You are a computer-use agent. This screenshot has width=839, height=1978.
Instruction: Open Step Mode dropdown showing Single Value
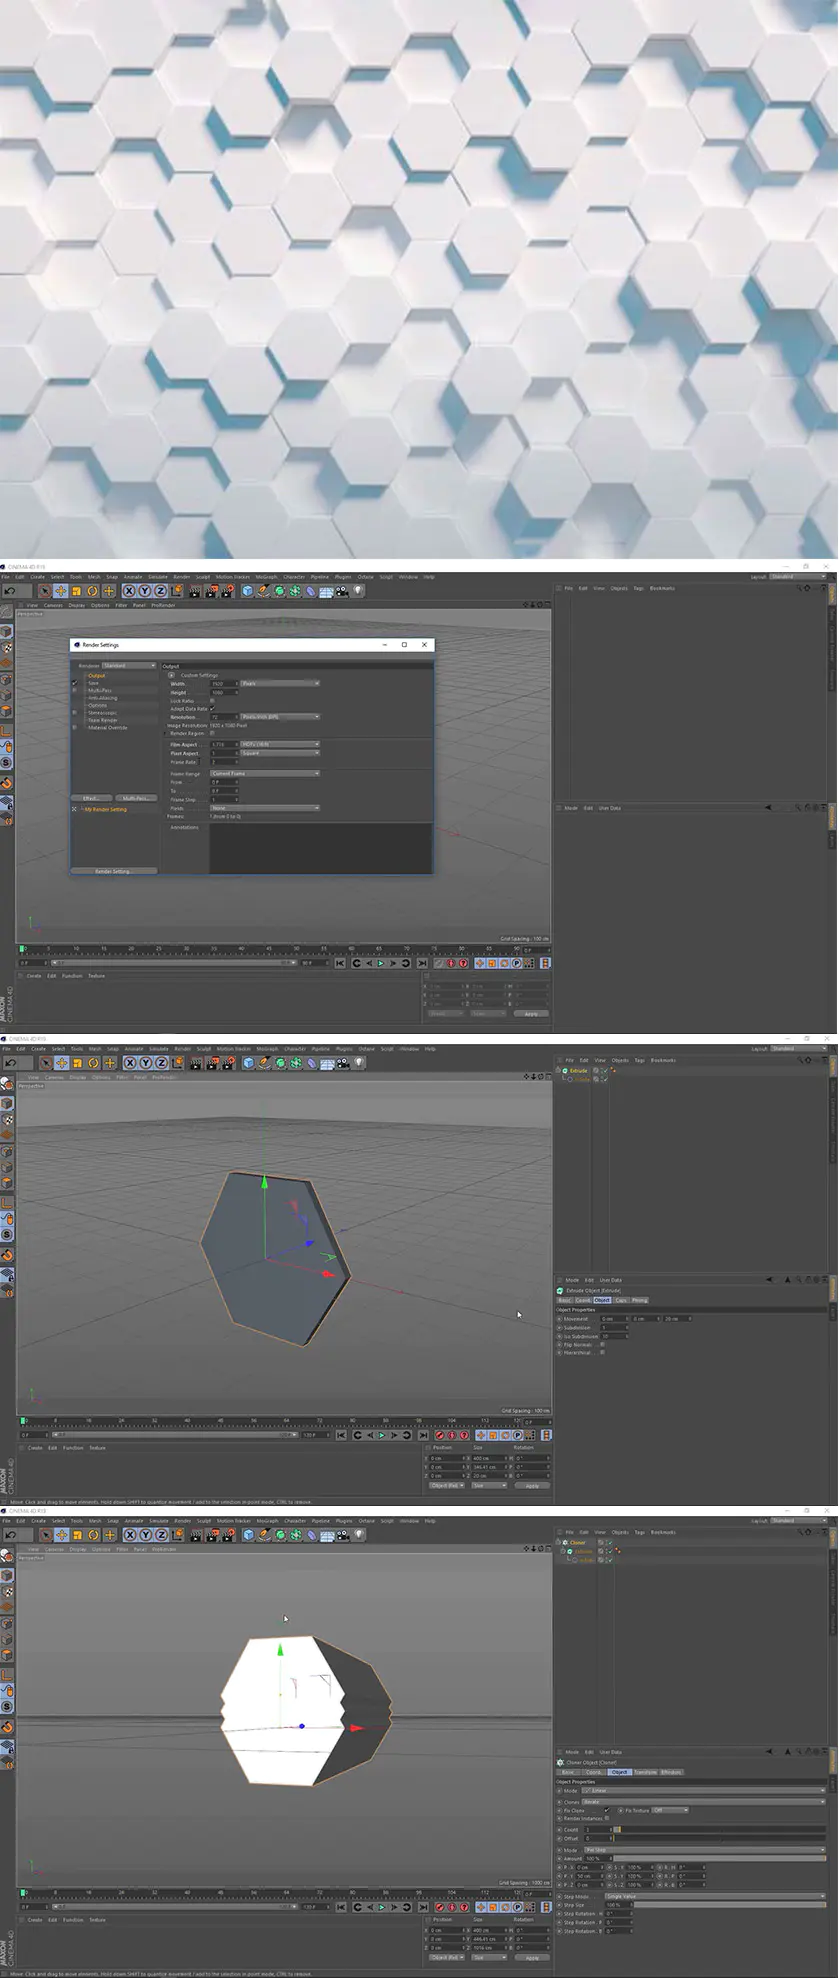point(715,1896)
